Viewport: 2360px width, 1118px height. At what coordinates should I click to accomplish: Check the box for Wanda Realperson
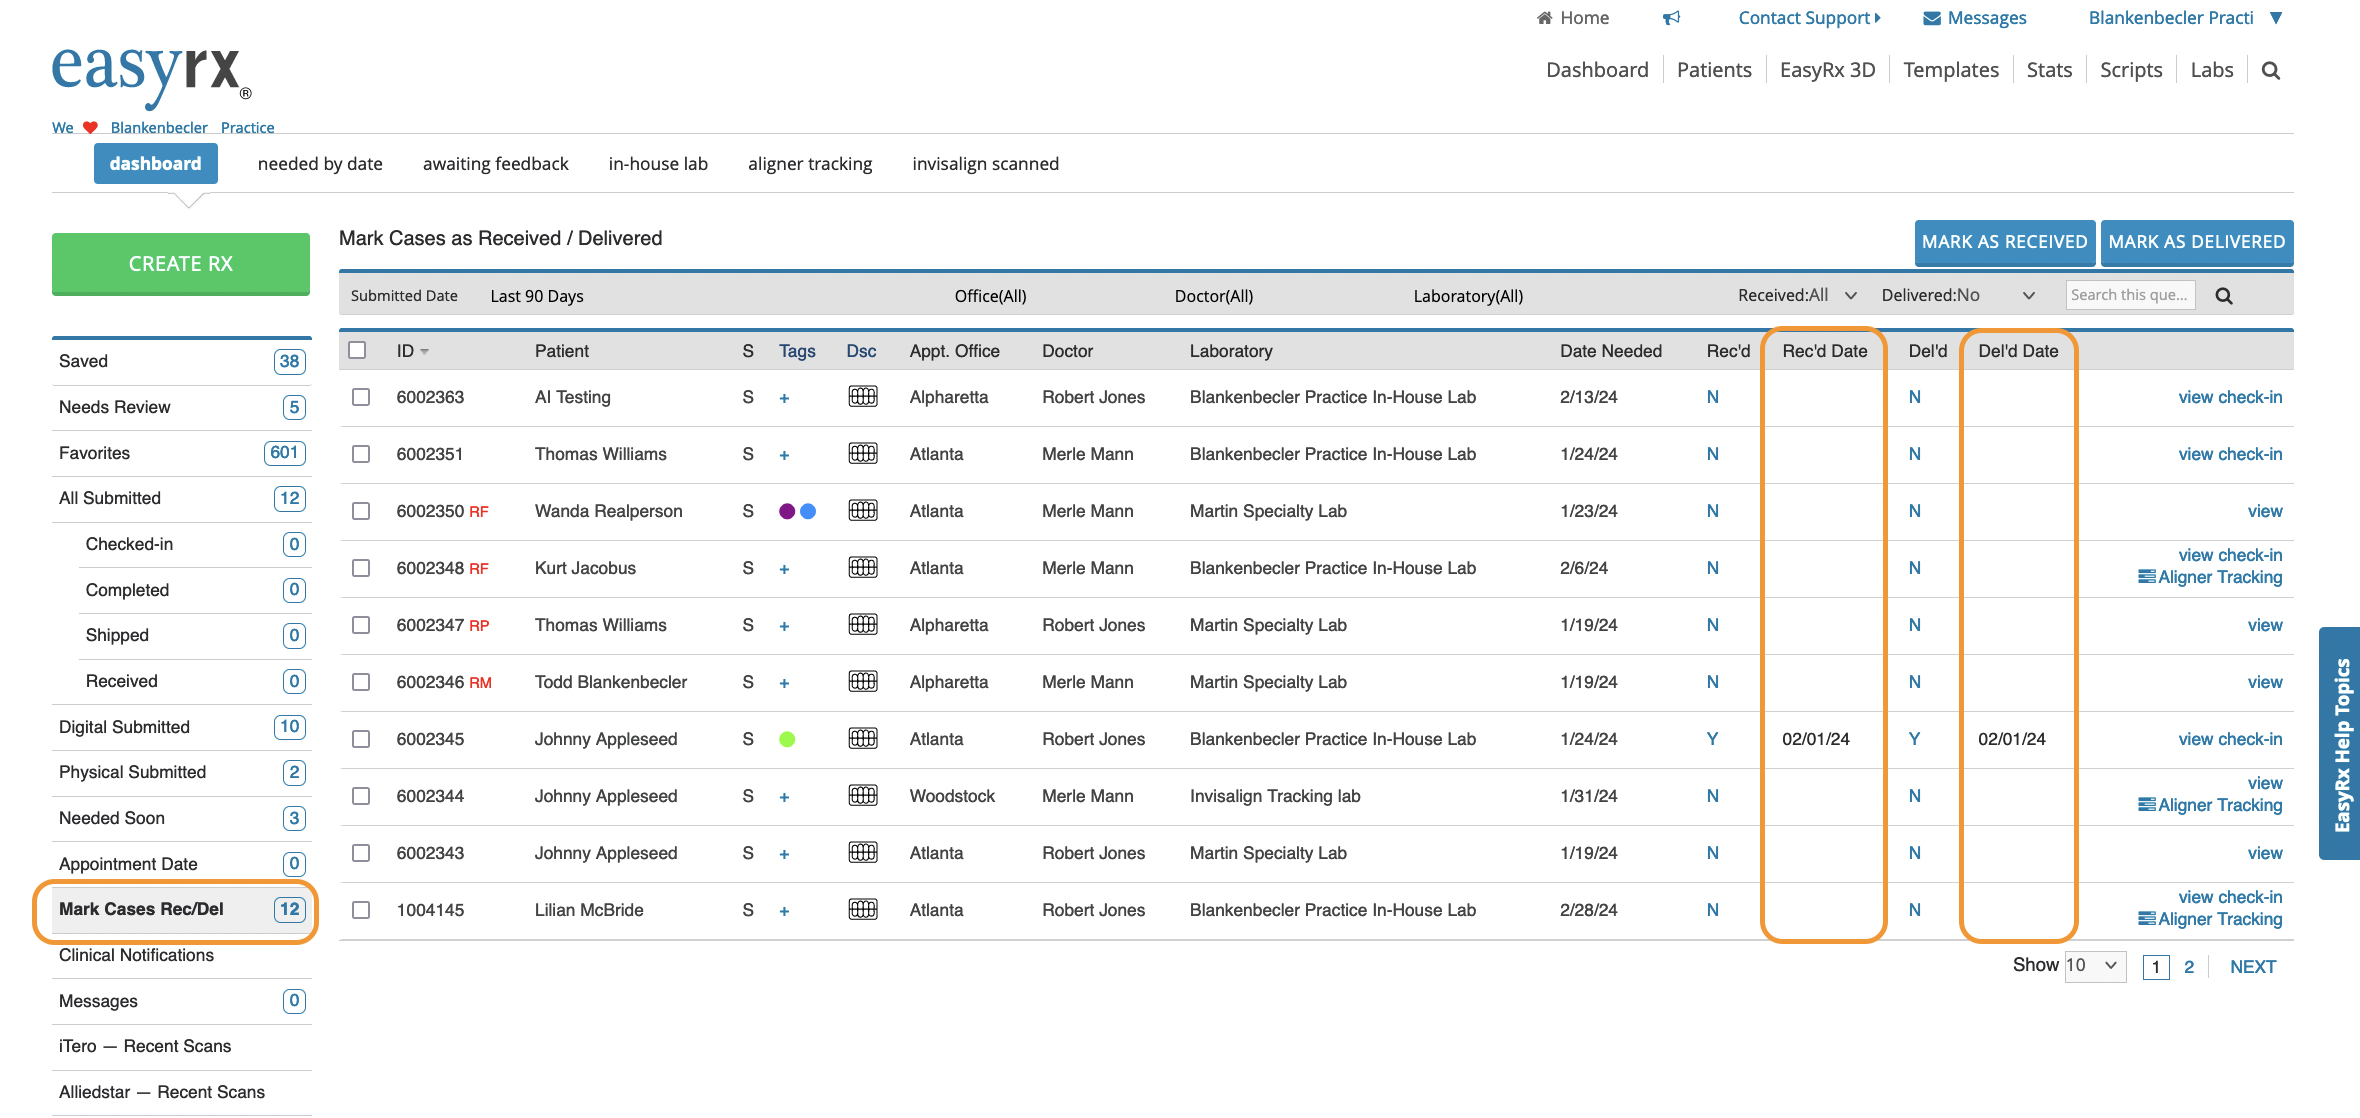[x=361, y=511]
